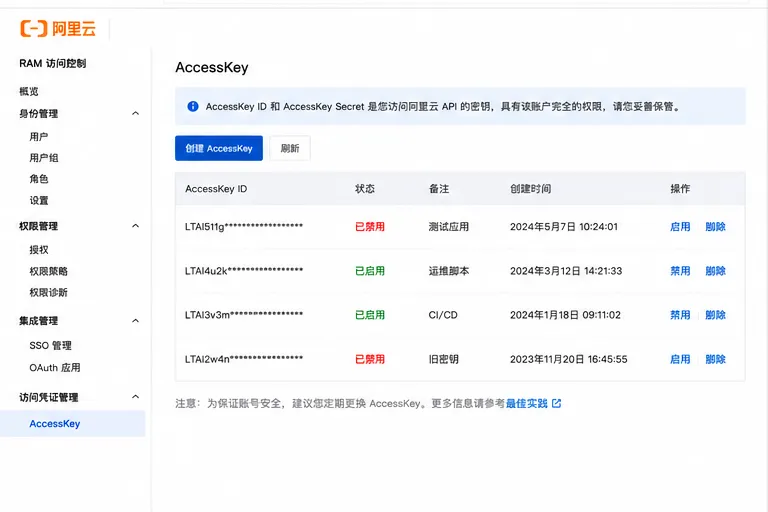Click the info icon in the notice banner

coord(193,106)
